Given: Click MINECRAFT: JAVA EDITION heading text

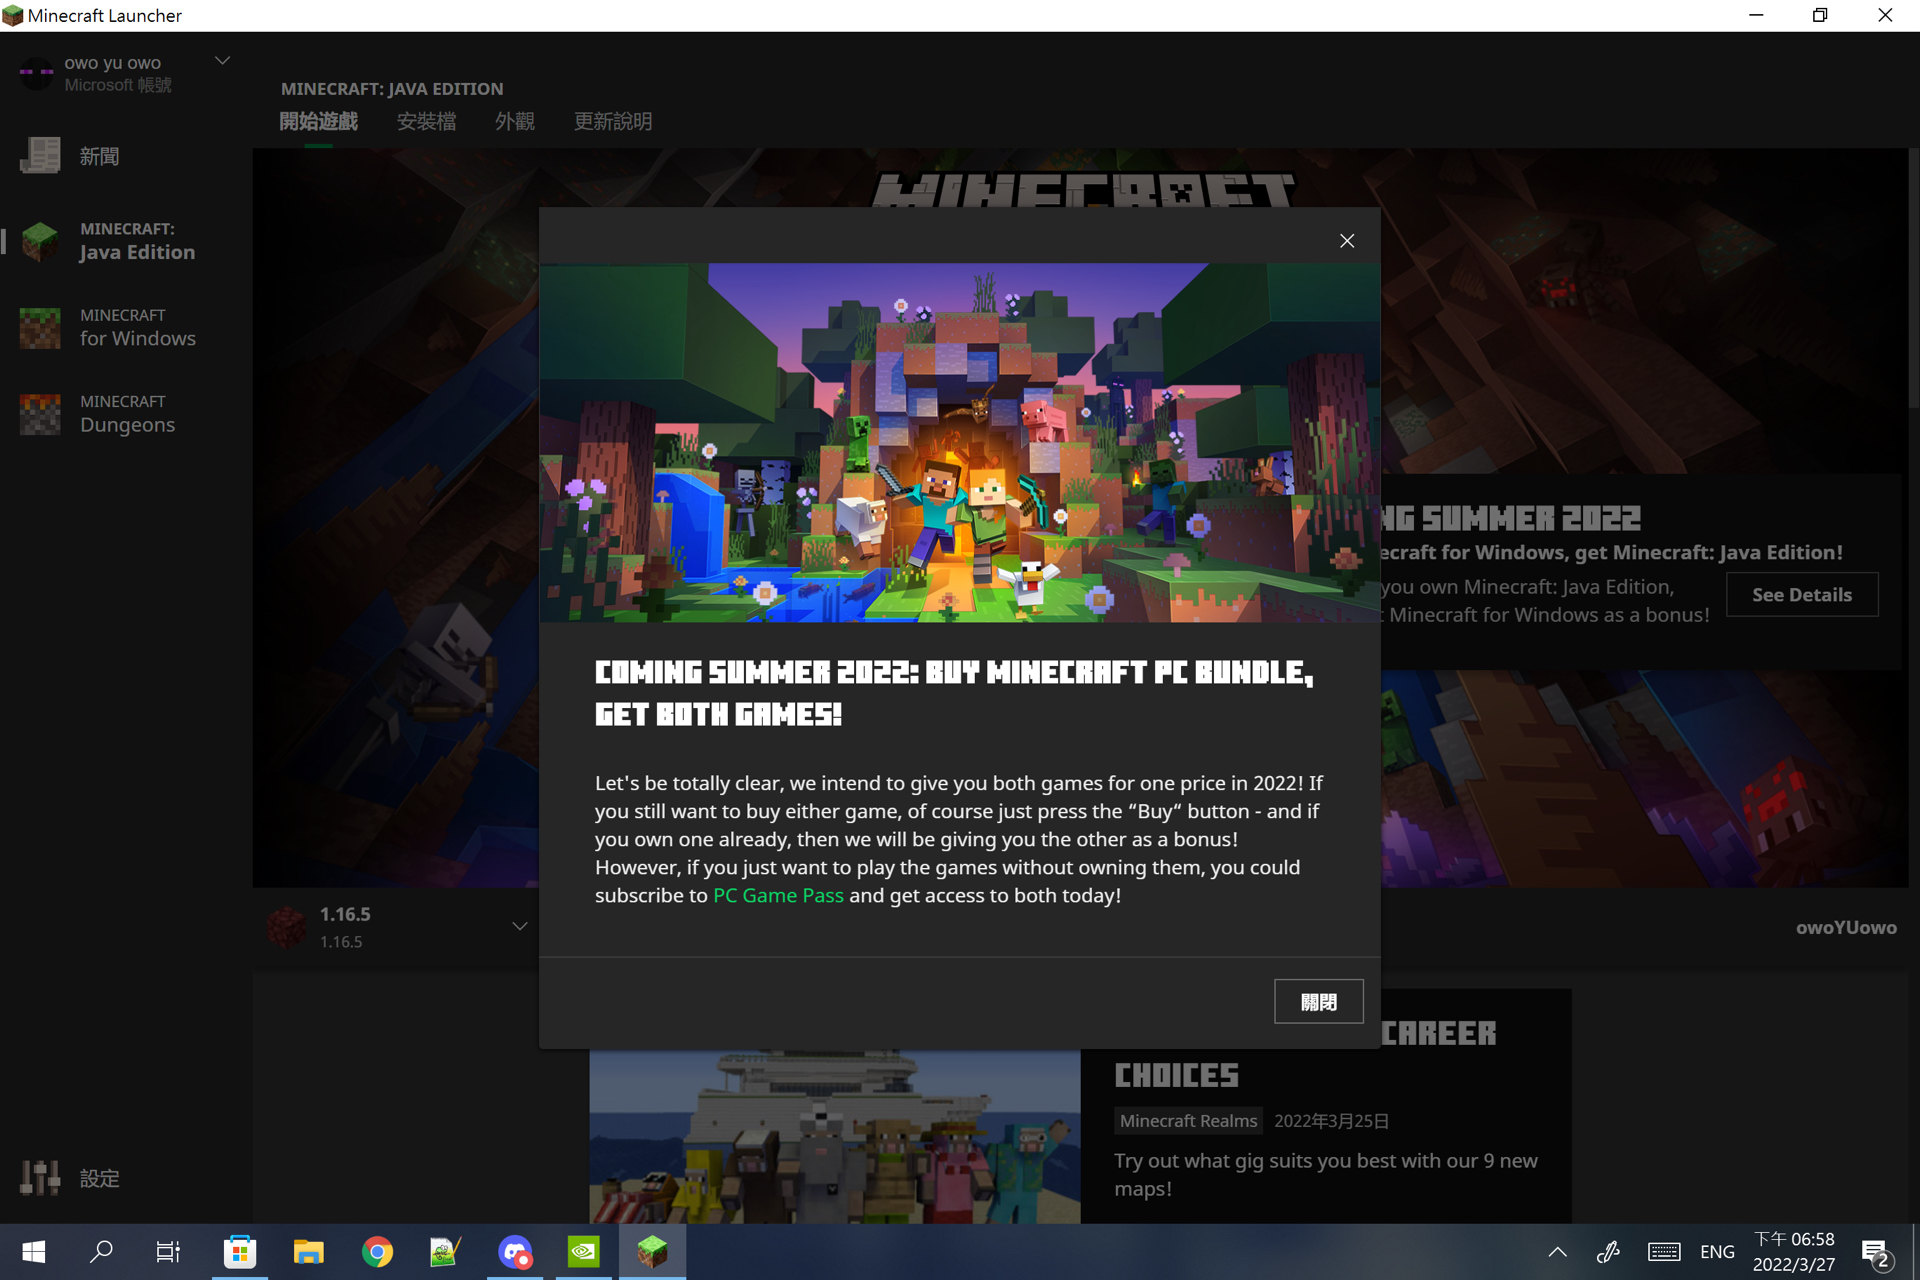Looking at the screenshot, I should tap(392, 88).
